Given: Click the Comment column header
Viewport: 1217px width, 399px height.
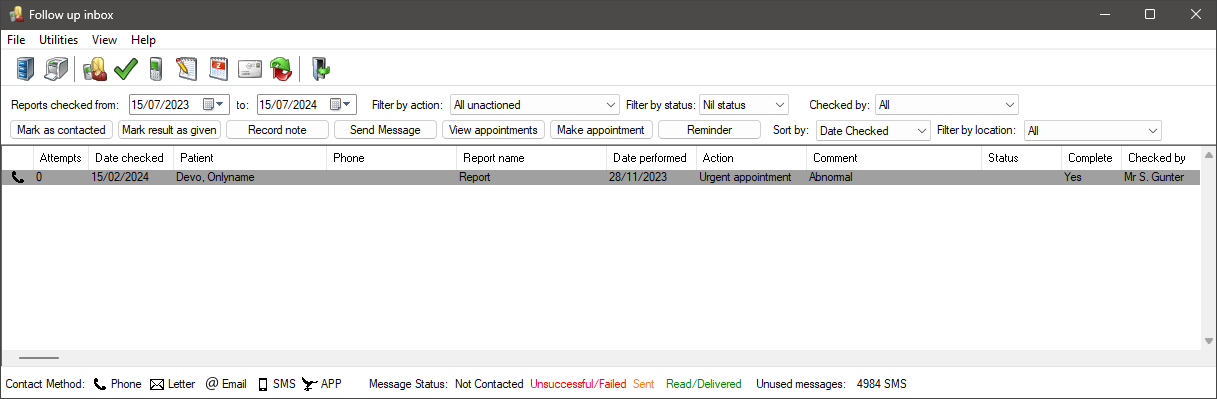Looking at the screenshot, I should pos(894,158).
